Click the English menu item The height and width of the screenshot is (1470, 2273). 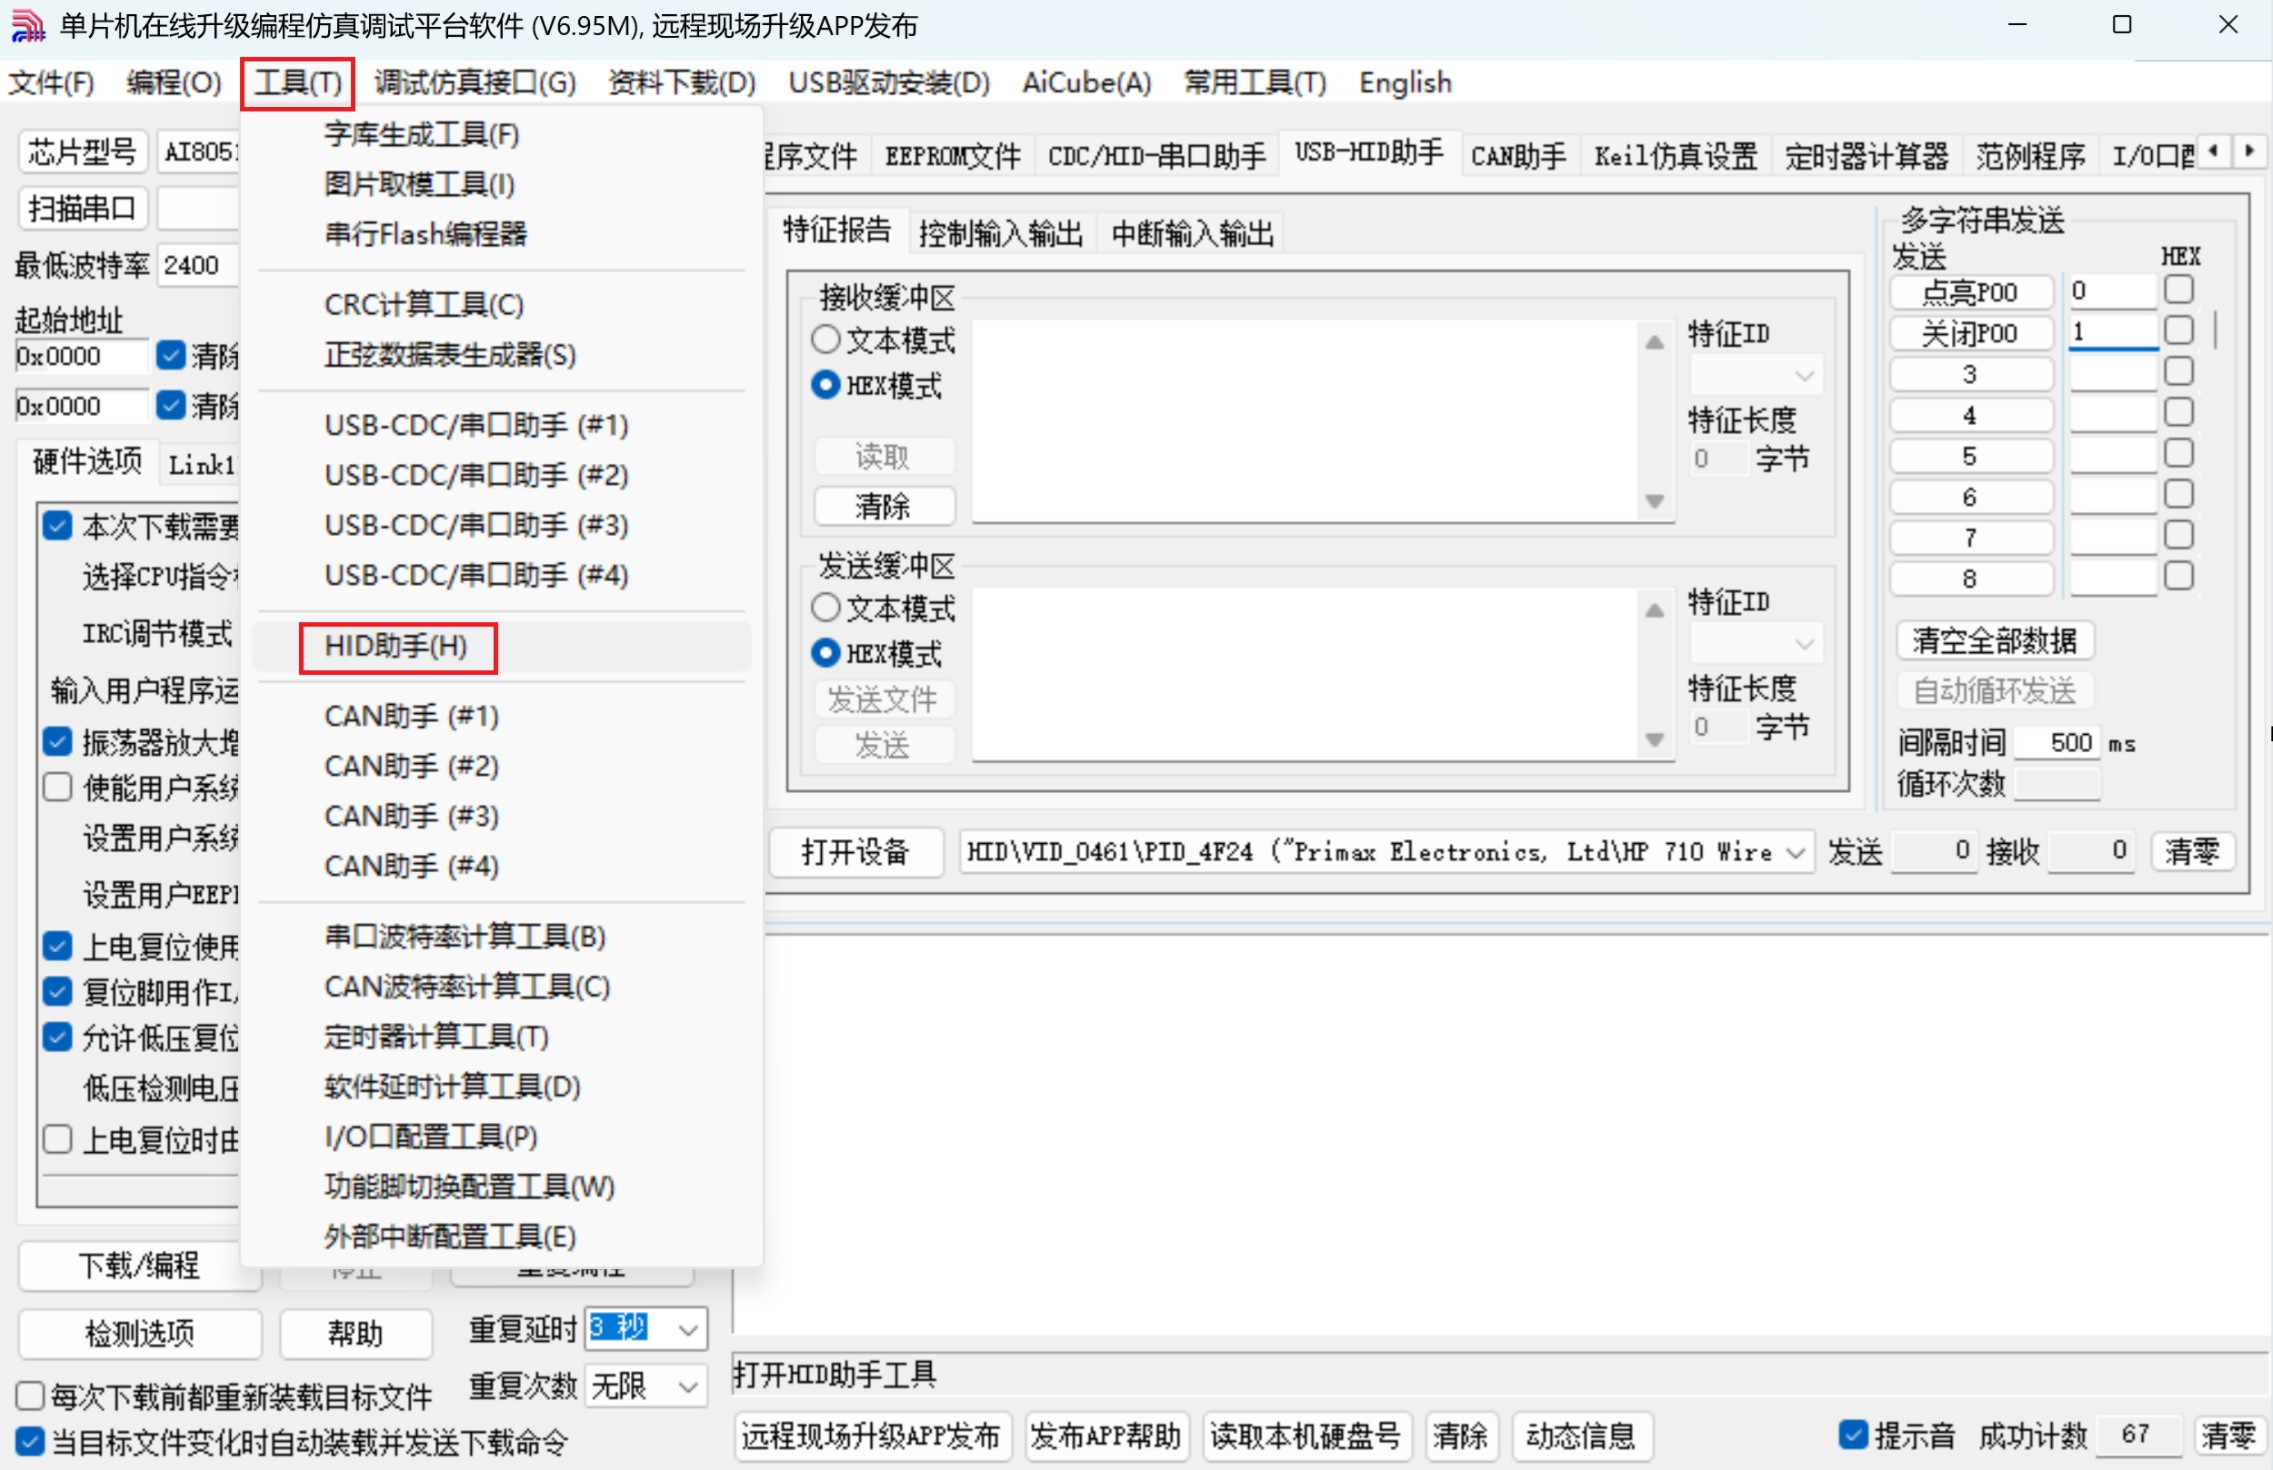click(x=1405, y=83)
